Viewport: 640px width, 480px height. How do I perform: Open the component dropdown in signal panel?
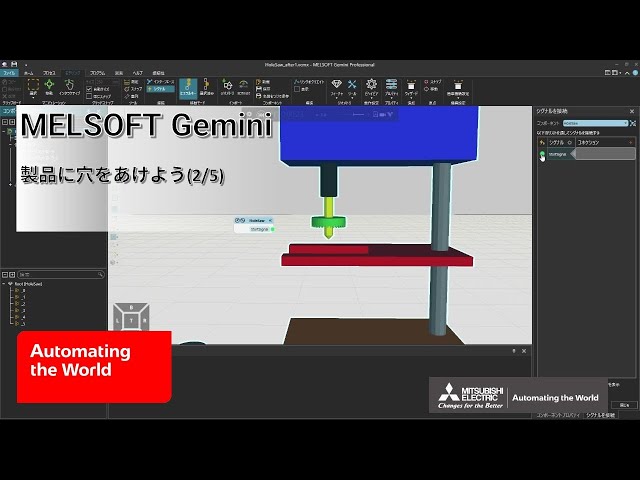(595, 123)
